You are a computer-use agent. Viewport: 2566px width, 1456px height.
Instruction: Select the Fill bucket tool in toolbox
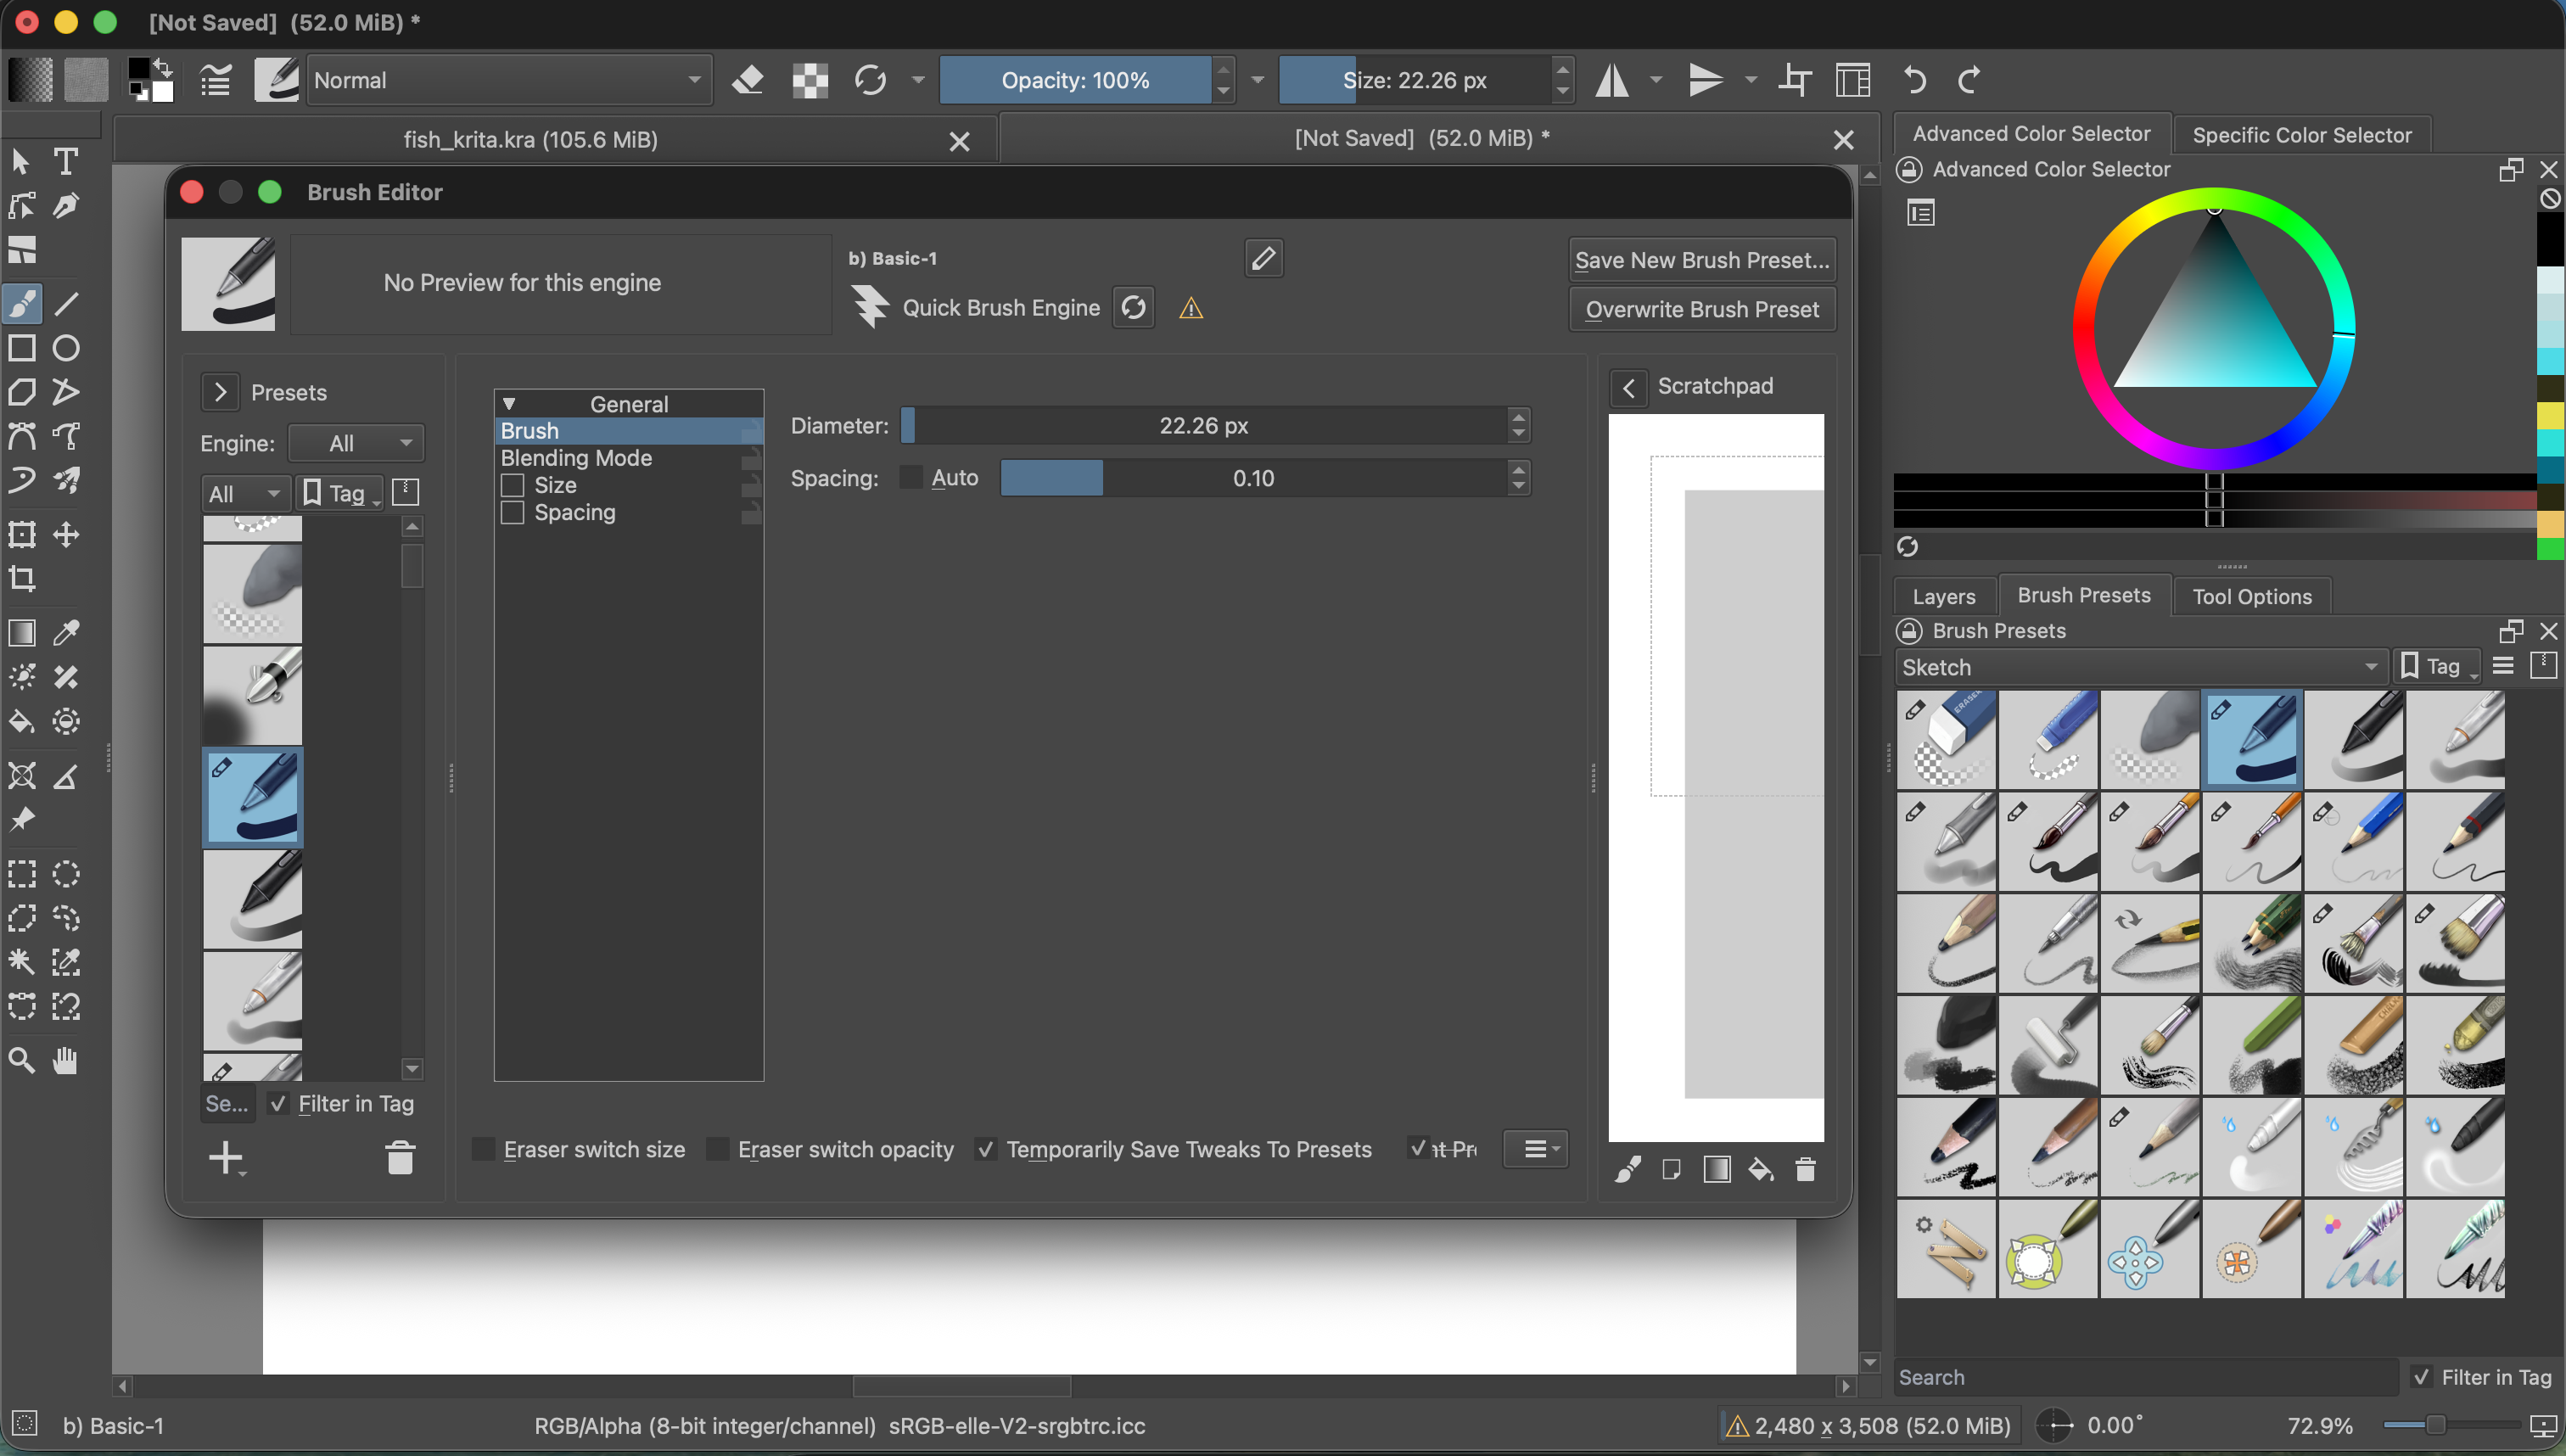click(x=22, y=721)
